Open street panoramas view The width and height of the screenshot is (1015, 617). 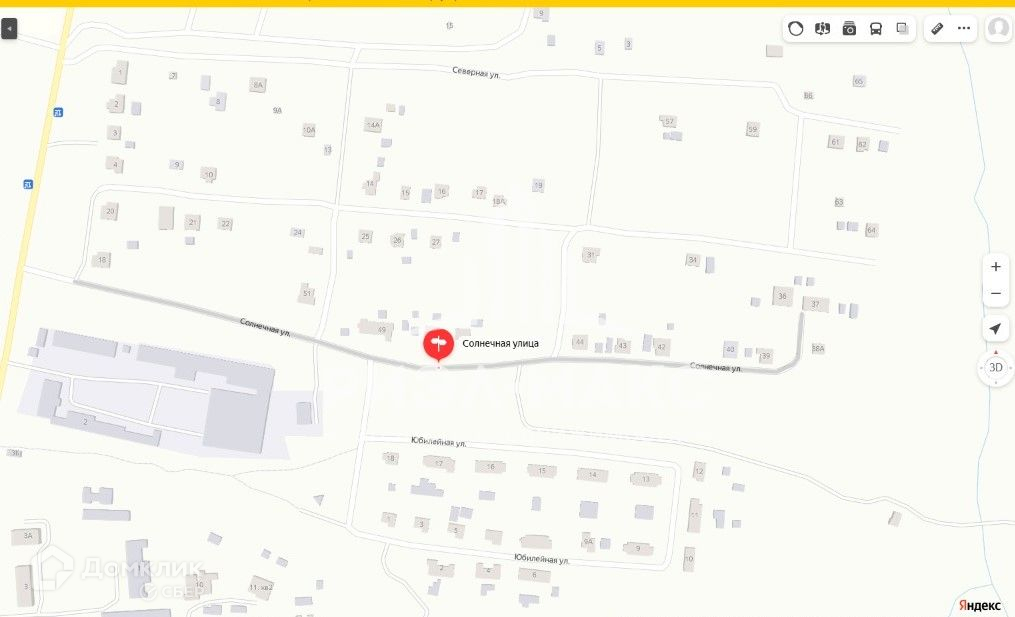click(822, 28)
